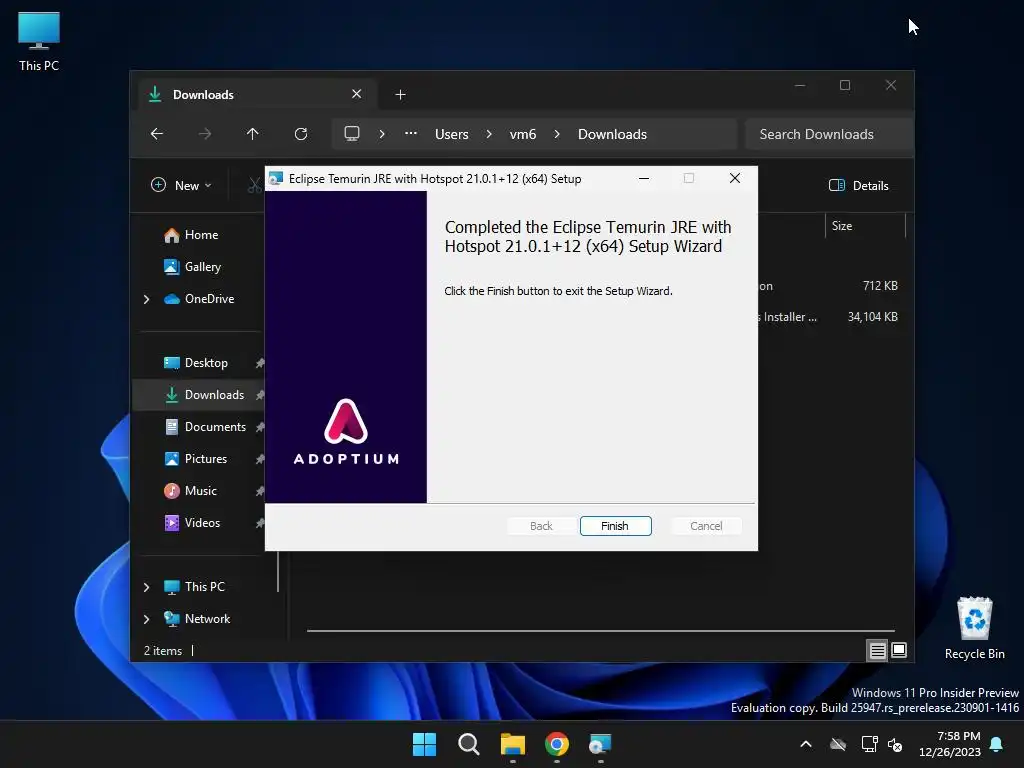Select Users in the address breadcrumb

click(x=452, y=134)
